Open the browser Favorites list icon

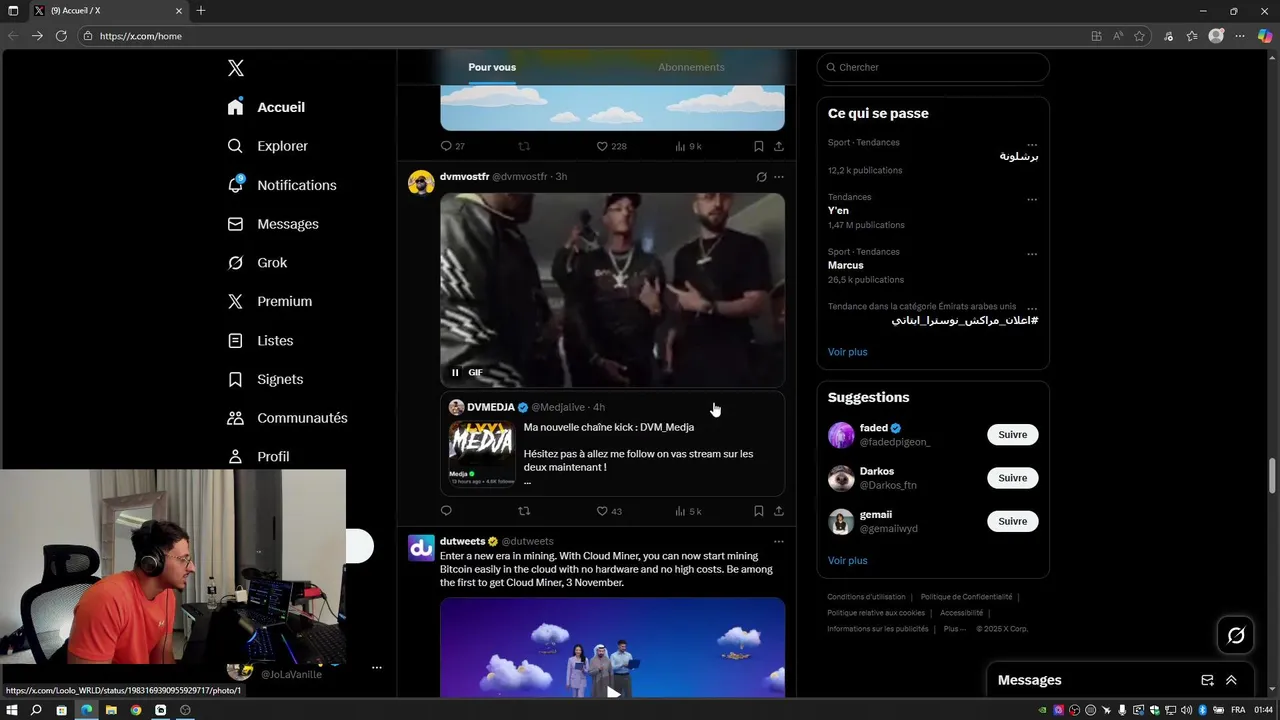[x=1192, y=36]
